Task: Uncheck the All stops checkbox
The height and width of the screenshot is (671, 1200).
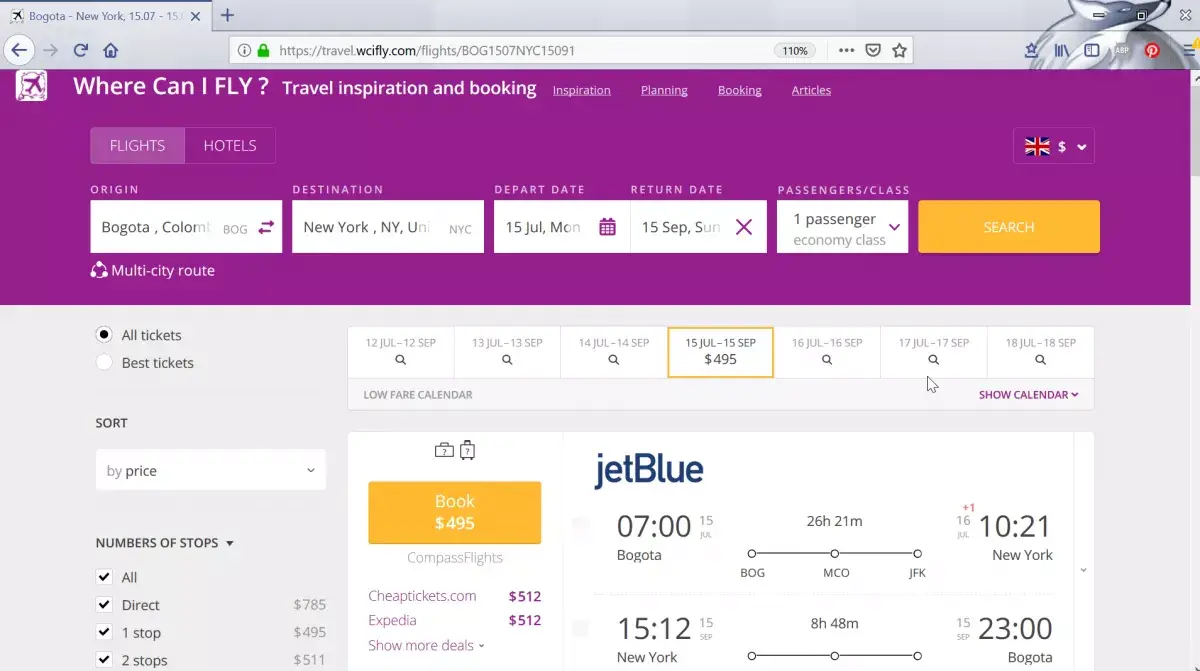Action: pyautogui.click(x=104, y=577)
